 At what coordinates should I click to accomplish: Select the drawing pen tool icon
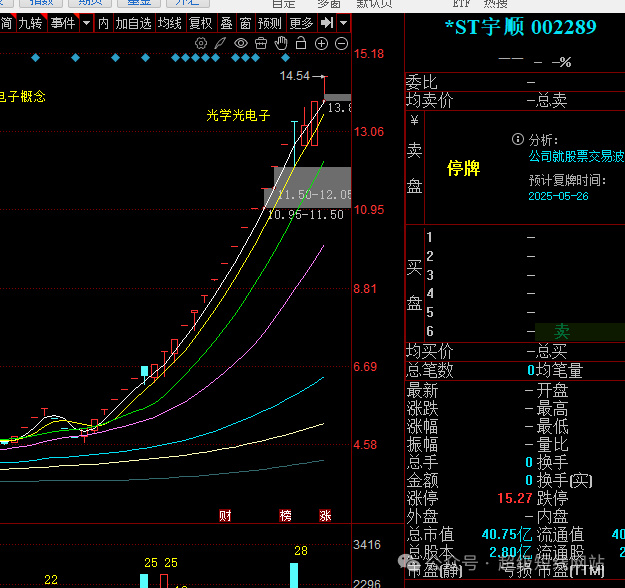click(x=220, y=43)
